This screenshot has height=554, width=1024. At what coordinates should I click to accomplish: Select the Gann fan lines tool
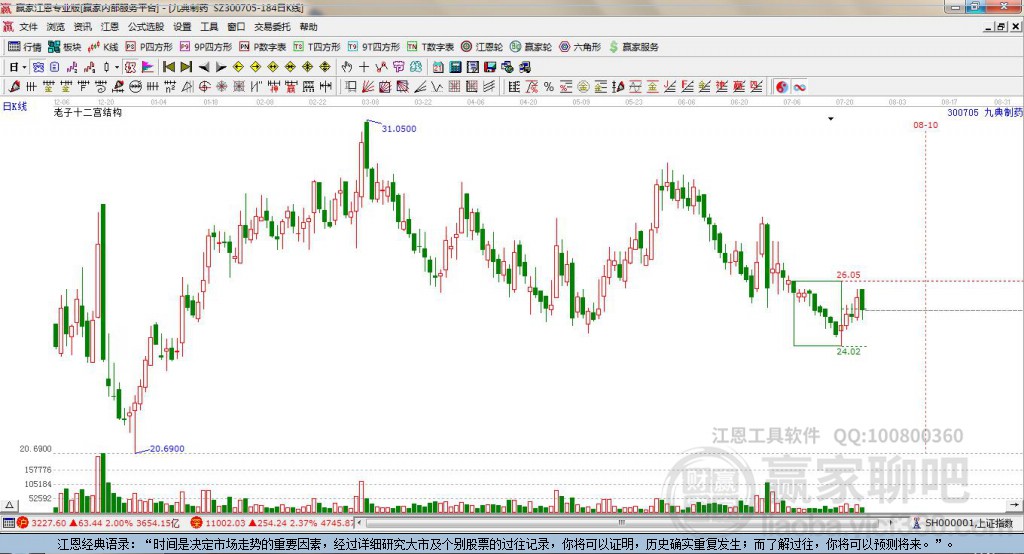pos(368,86)
